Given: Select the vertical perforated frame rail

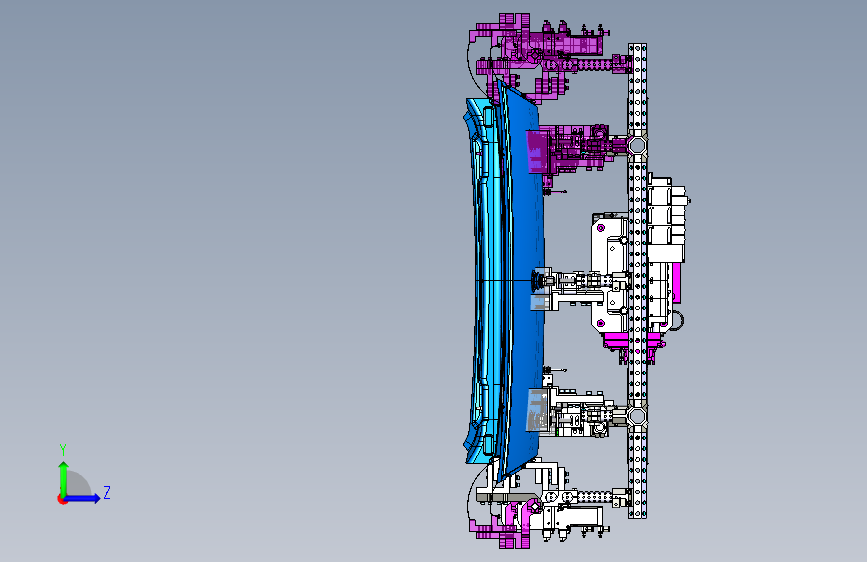Looking at the screenshot, I should [638, 281].
